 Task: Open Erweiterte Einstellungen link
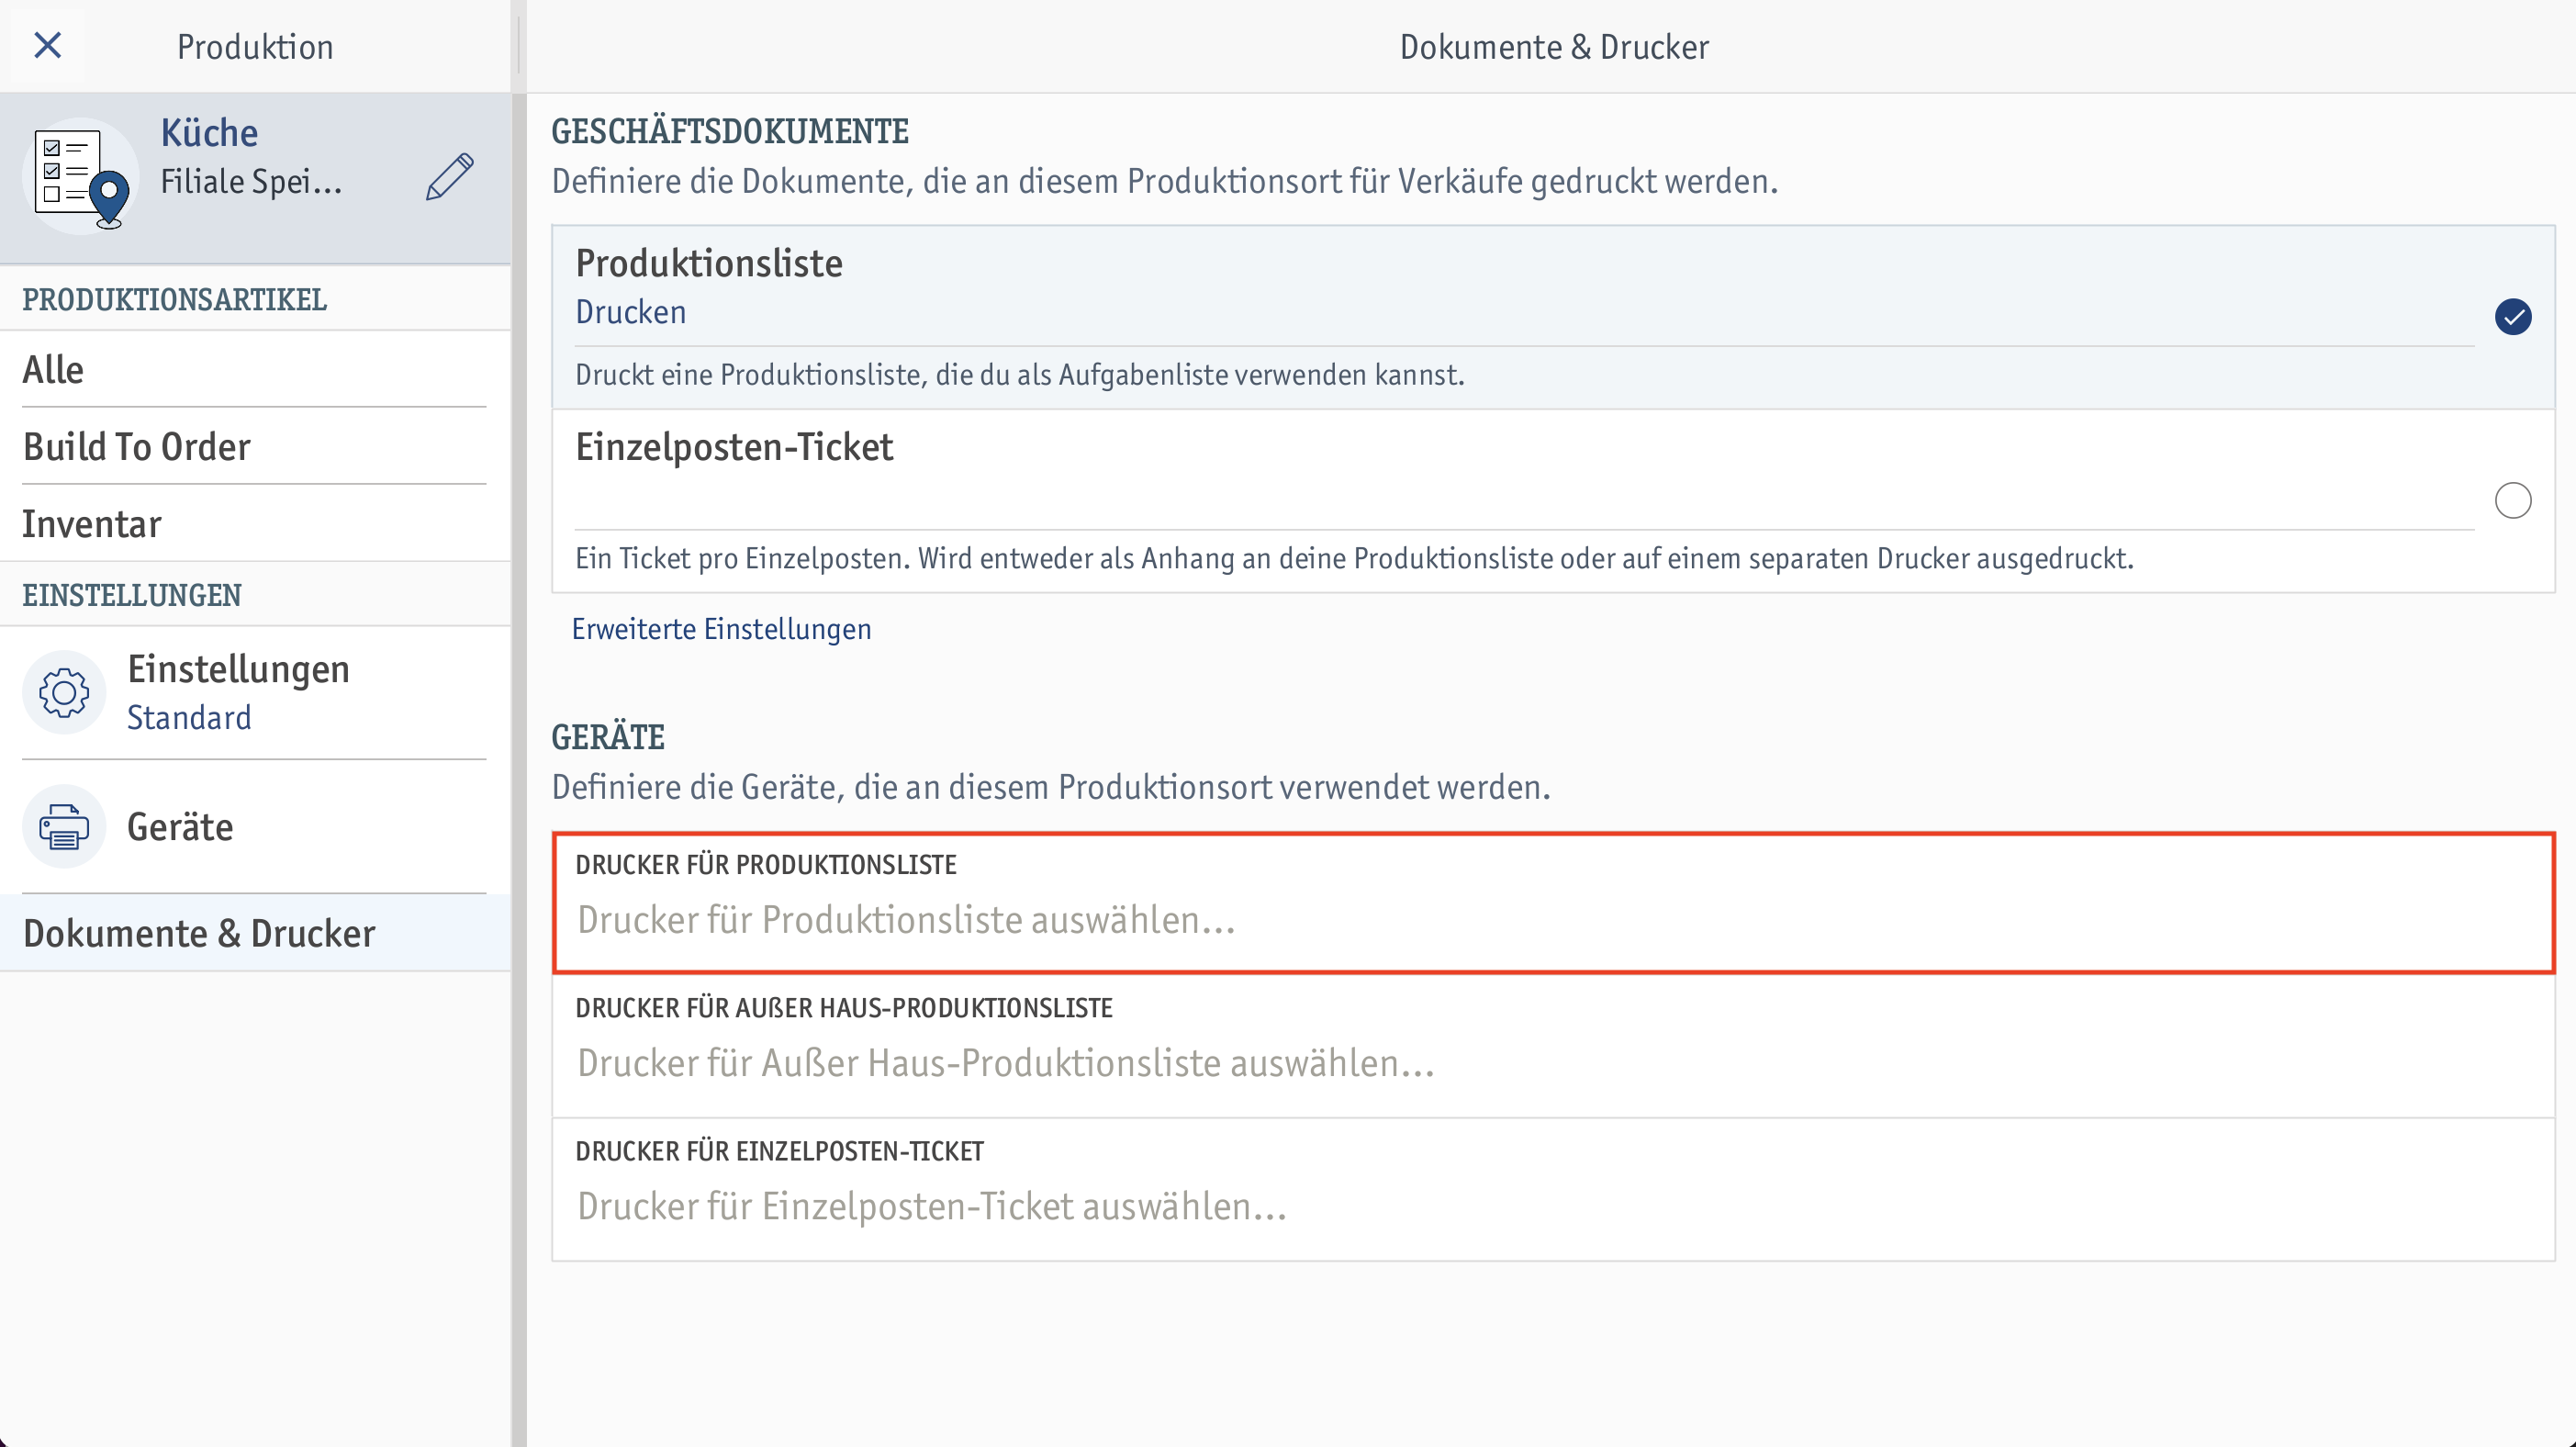(x=721, y=629)
